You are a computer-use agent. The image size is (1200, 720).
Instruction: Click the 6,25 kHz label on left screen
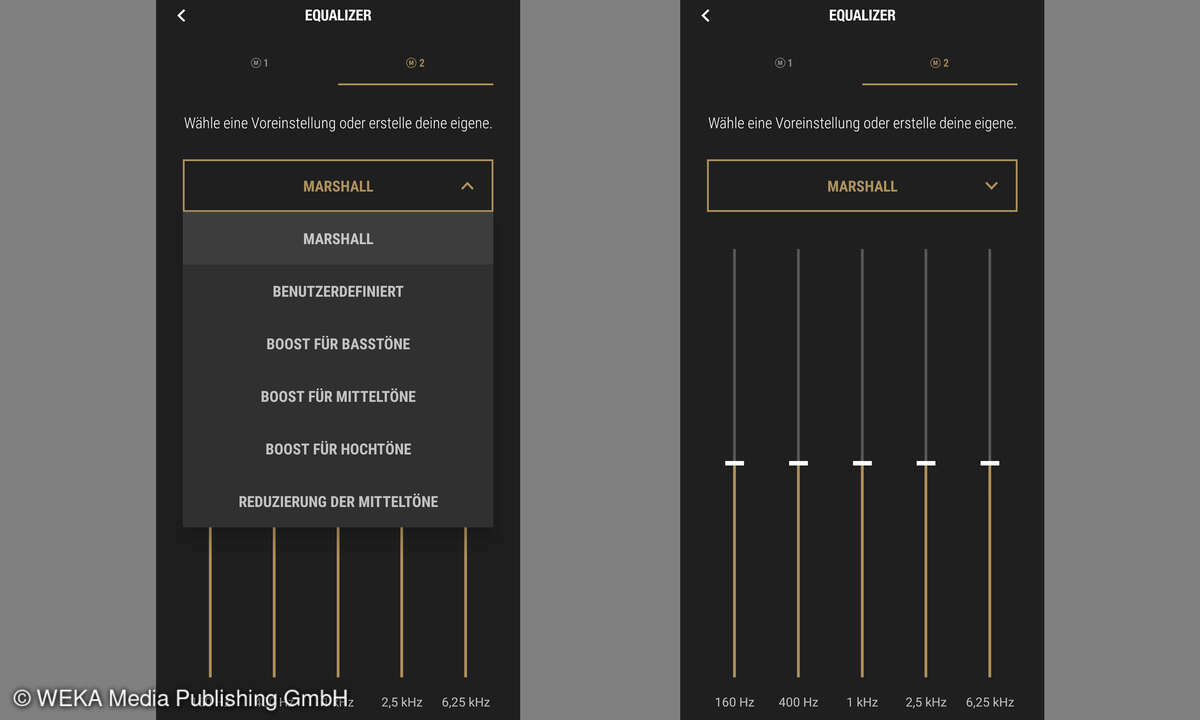click(x=466, y=702)
